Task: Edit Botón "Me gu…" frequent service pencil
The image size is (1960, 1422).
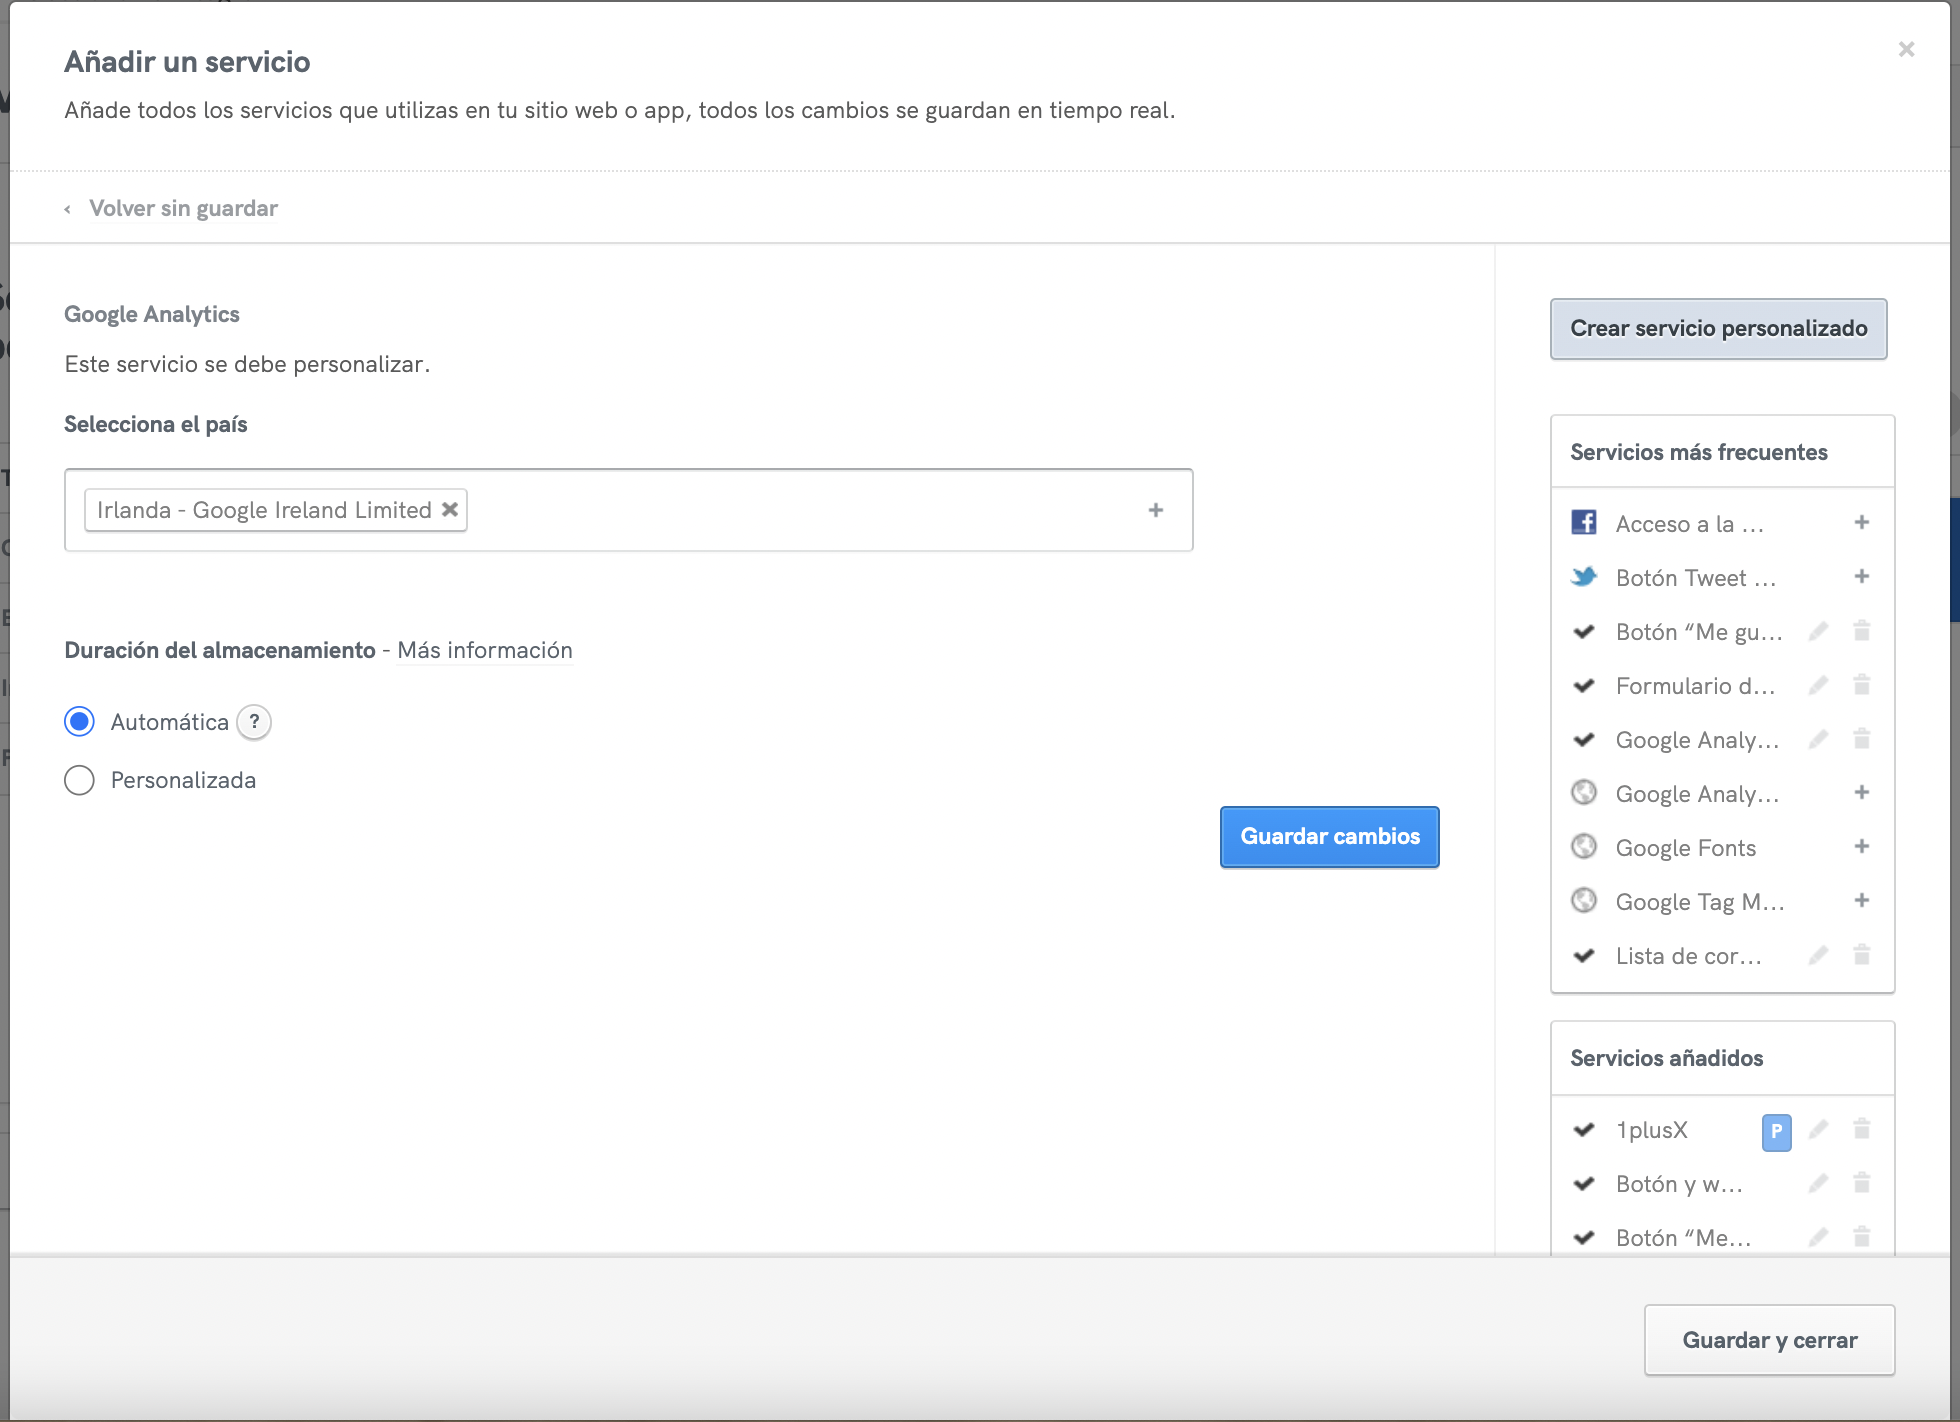Action: click(x=1818, y=631)
